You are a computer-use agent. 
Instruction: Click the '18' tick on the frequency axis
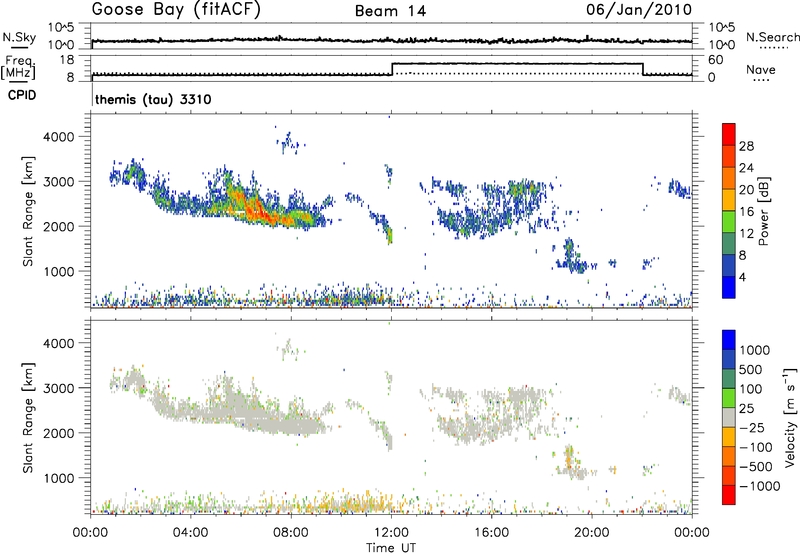point(67,60)
